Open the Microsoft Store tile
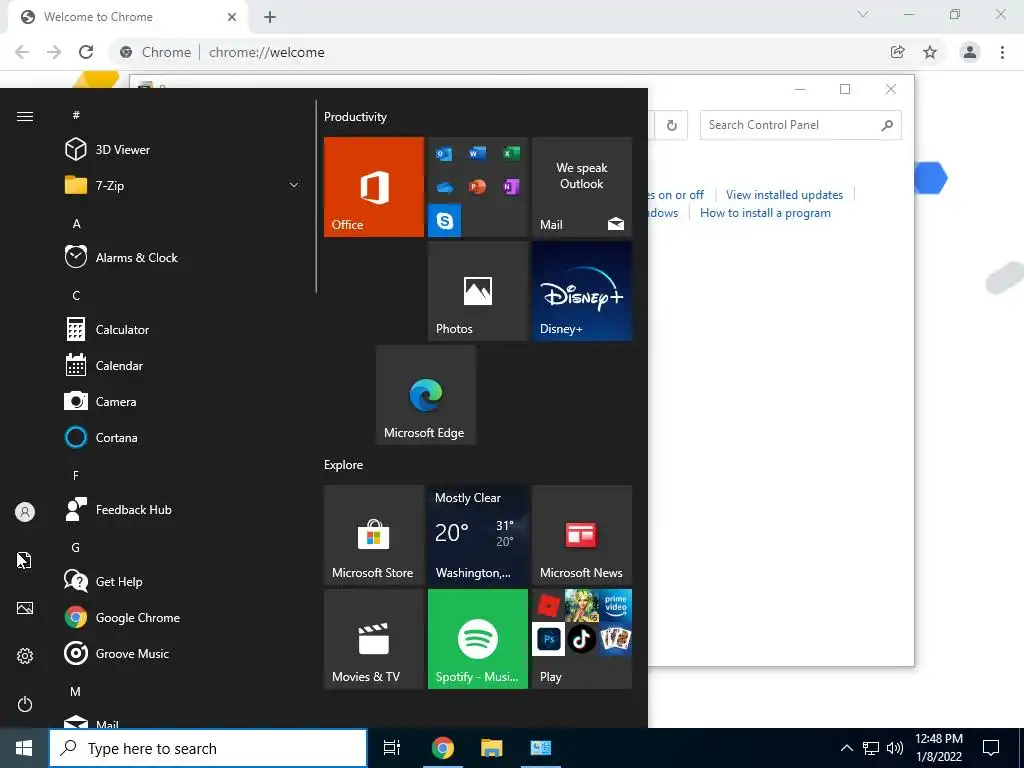1024x768 pixels. (374, 535)
